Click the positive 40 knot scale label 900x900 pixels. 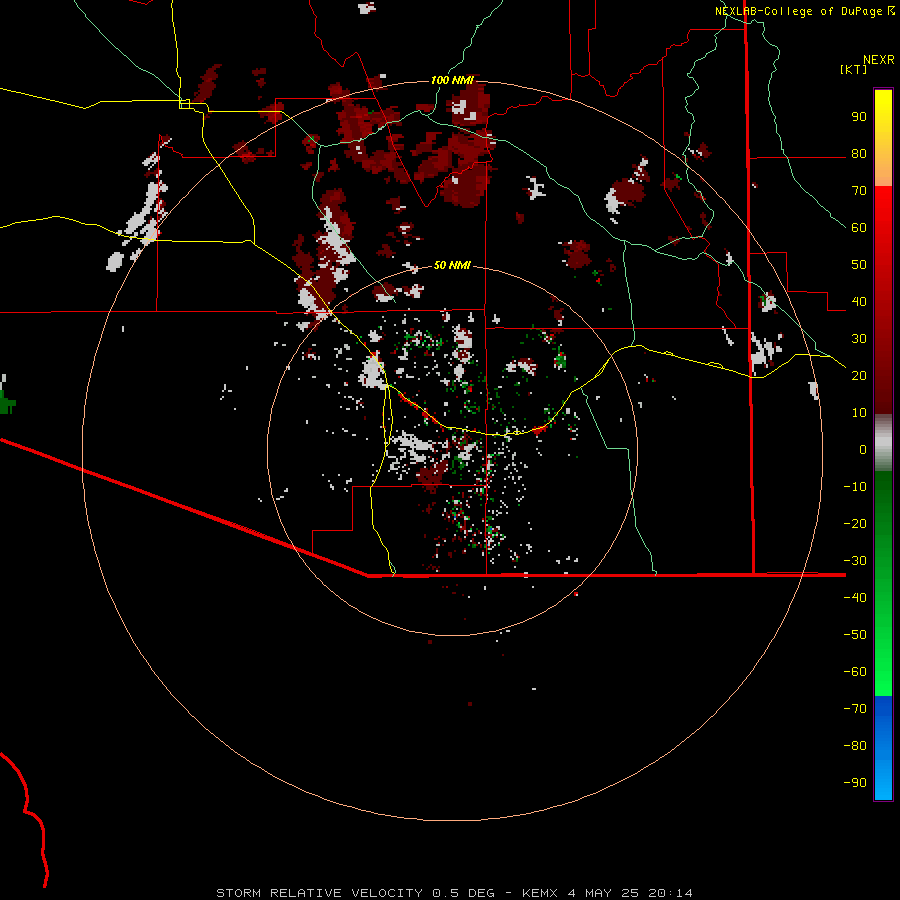(859, 302)
